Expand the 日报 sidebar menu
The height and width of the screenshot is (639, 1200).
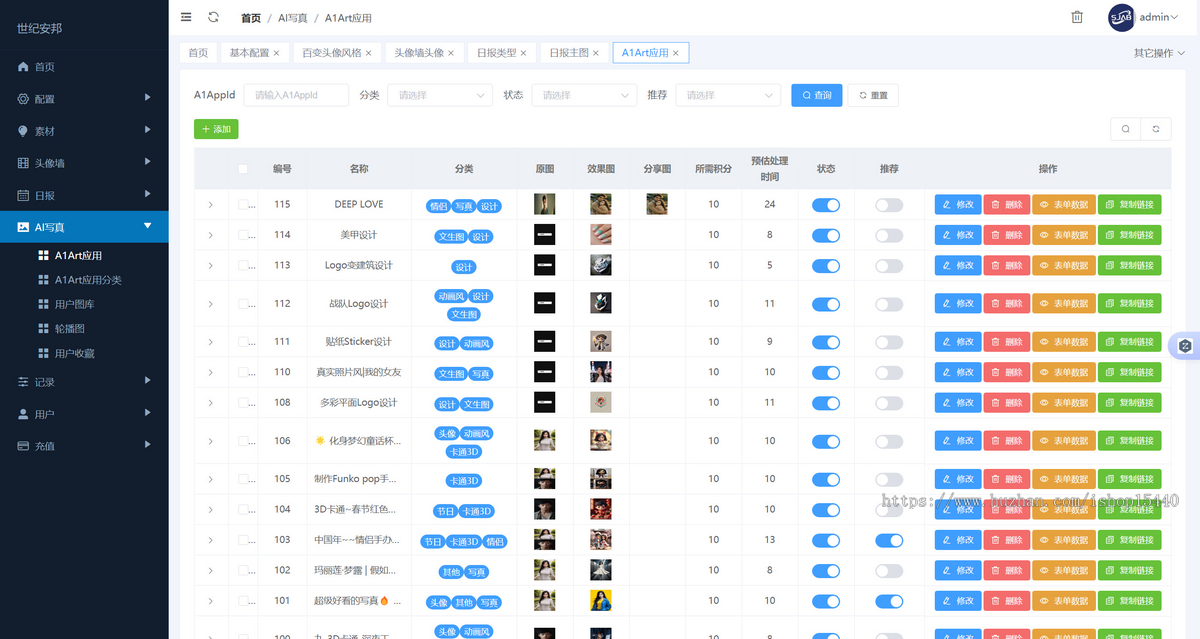(x=84, y=195)
